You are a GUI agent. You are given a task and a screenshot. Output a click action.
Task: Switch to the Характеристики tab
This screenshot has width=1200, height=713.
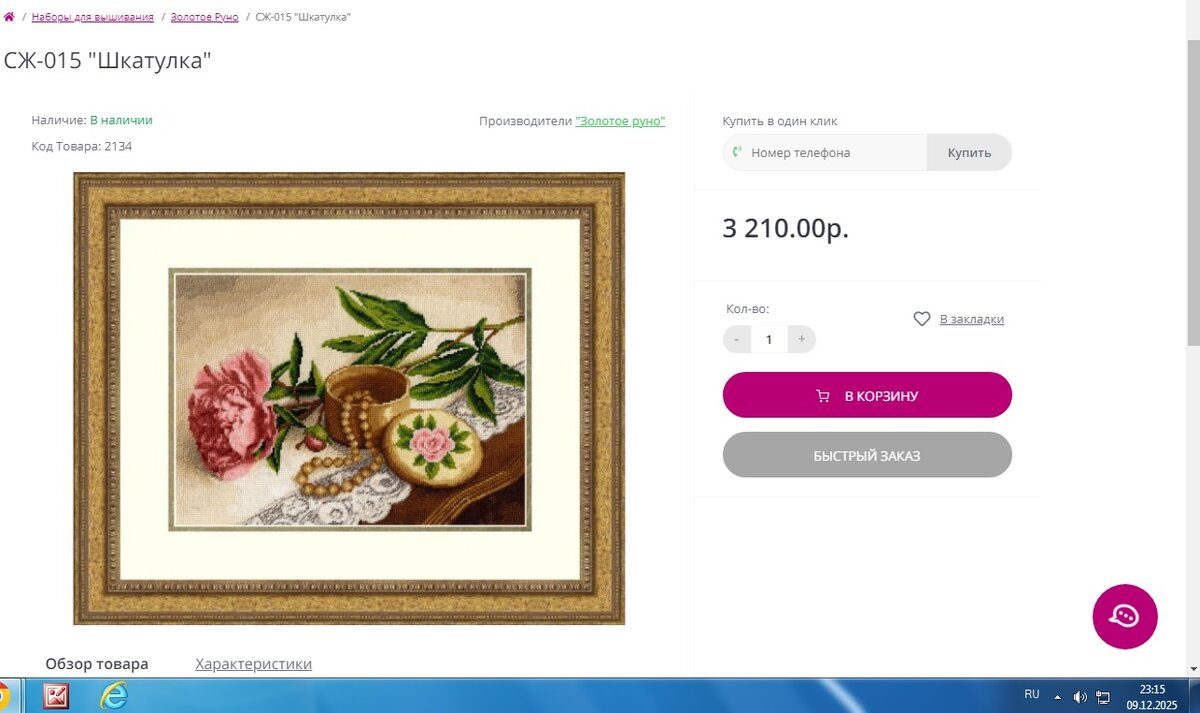tap(253, 664)
